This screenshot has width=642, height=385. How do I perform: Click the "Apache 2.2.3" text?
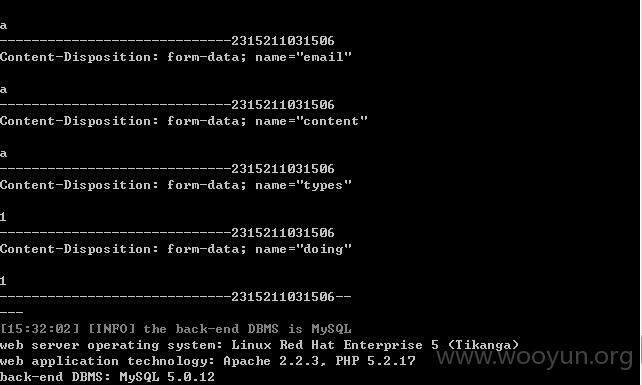coord(275,361)
